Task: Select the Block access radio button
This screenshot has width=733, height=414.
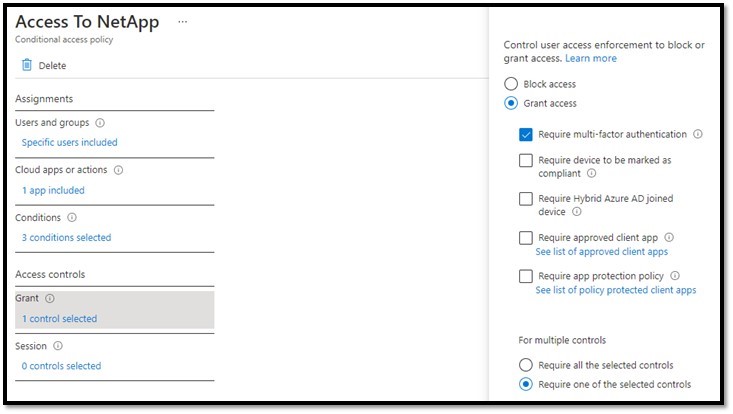Action: tap(511, 84)
